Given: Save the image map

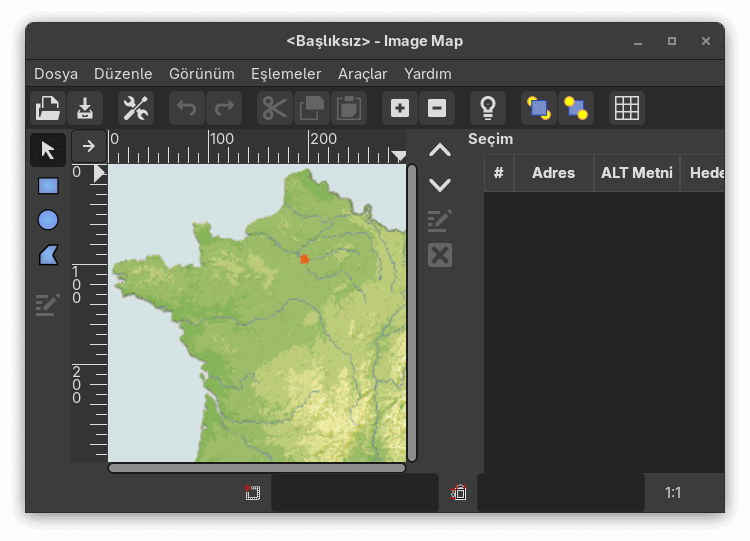Looking at the screenshot, I should (x=85, y=108).
